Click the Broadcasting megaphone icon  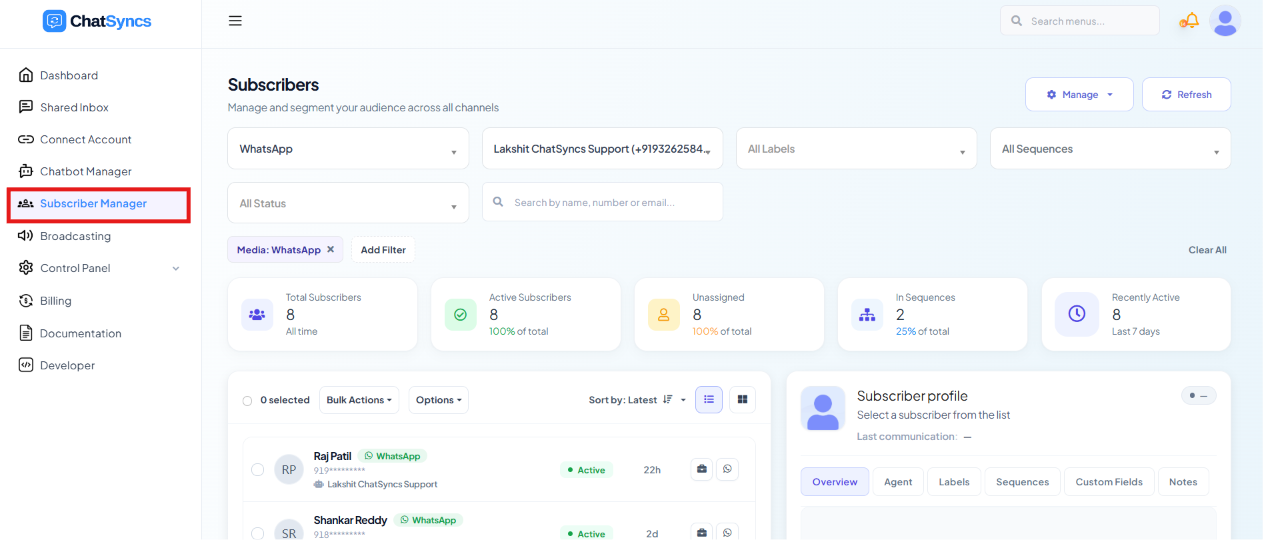[26, 236]
